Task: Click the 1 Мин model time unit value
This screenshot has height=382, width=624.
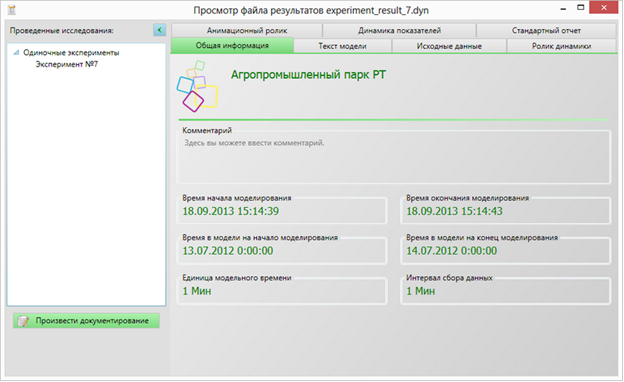Action: click(197, 291)
